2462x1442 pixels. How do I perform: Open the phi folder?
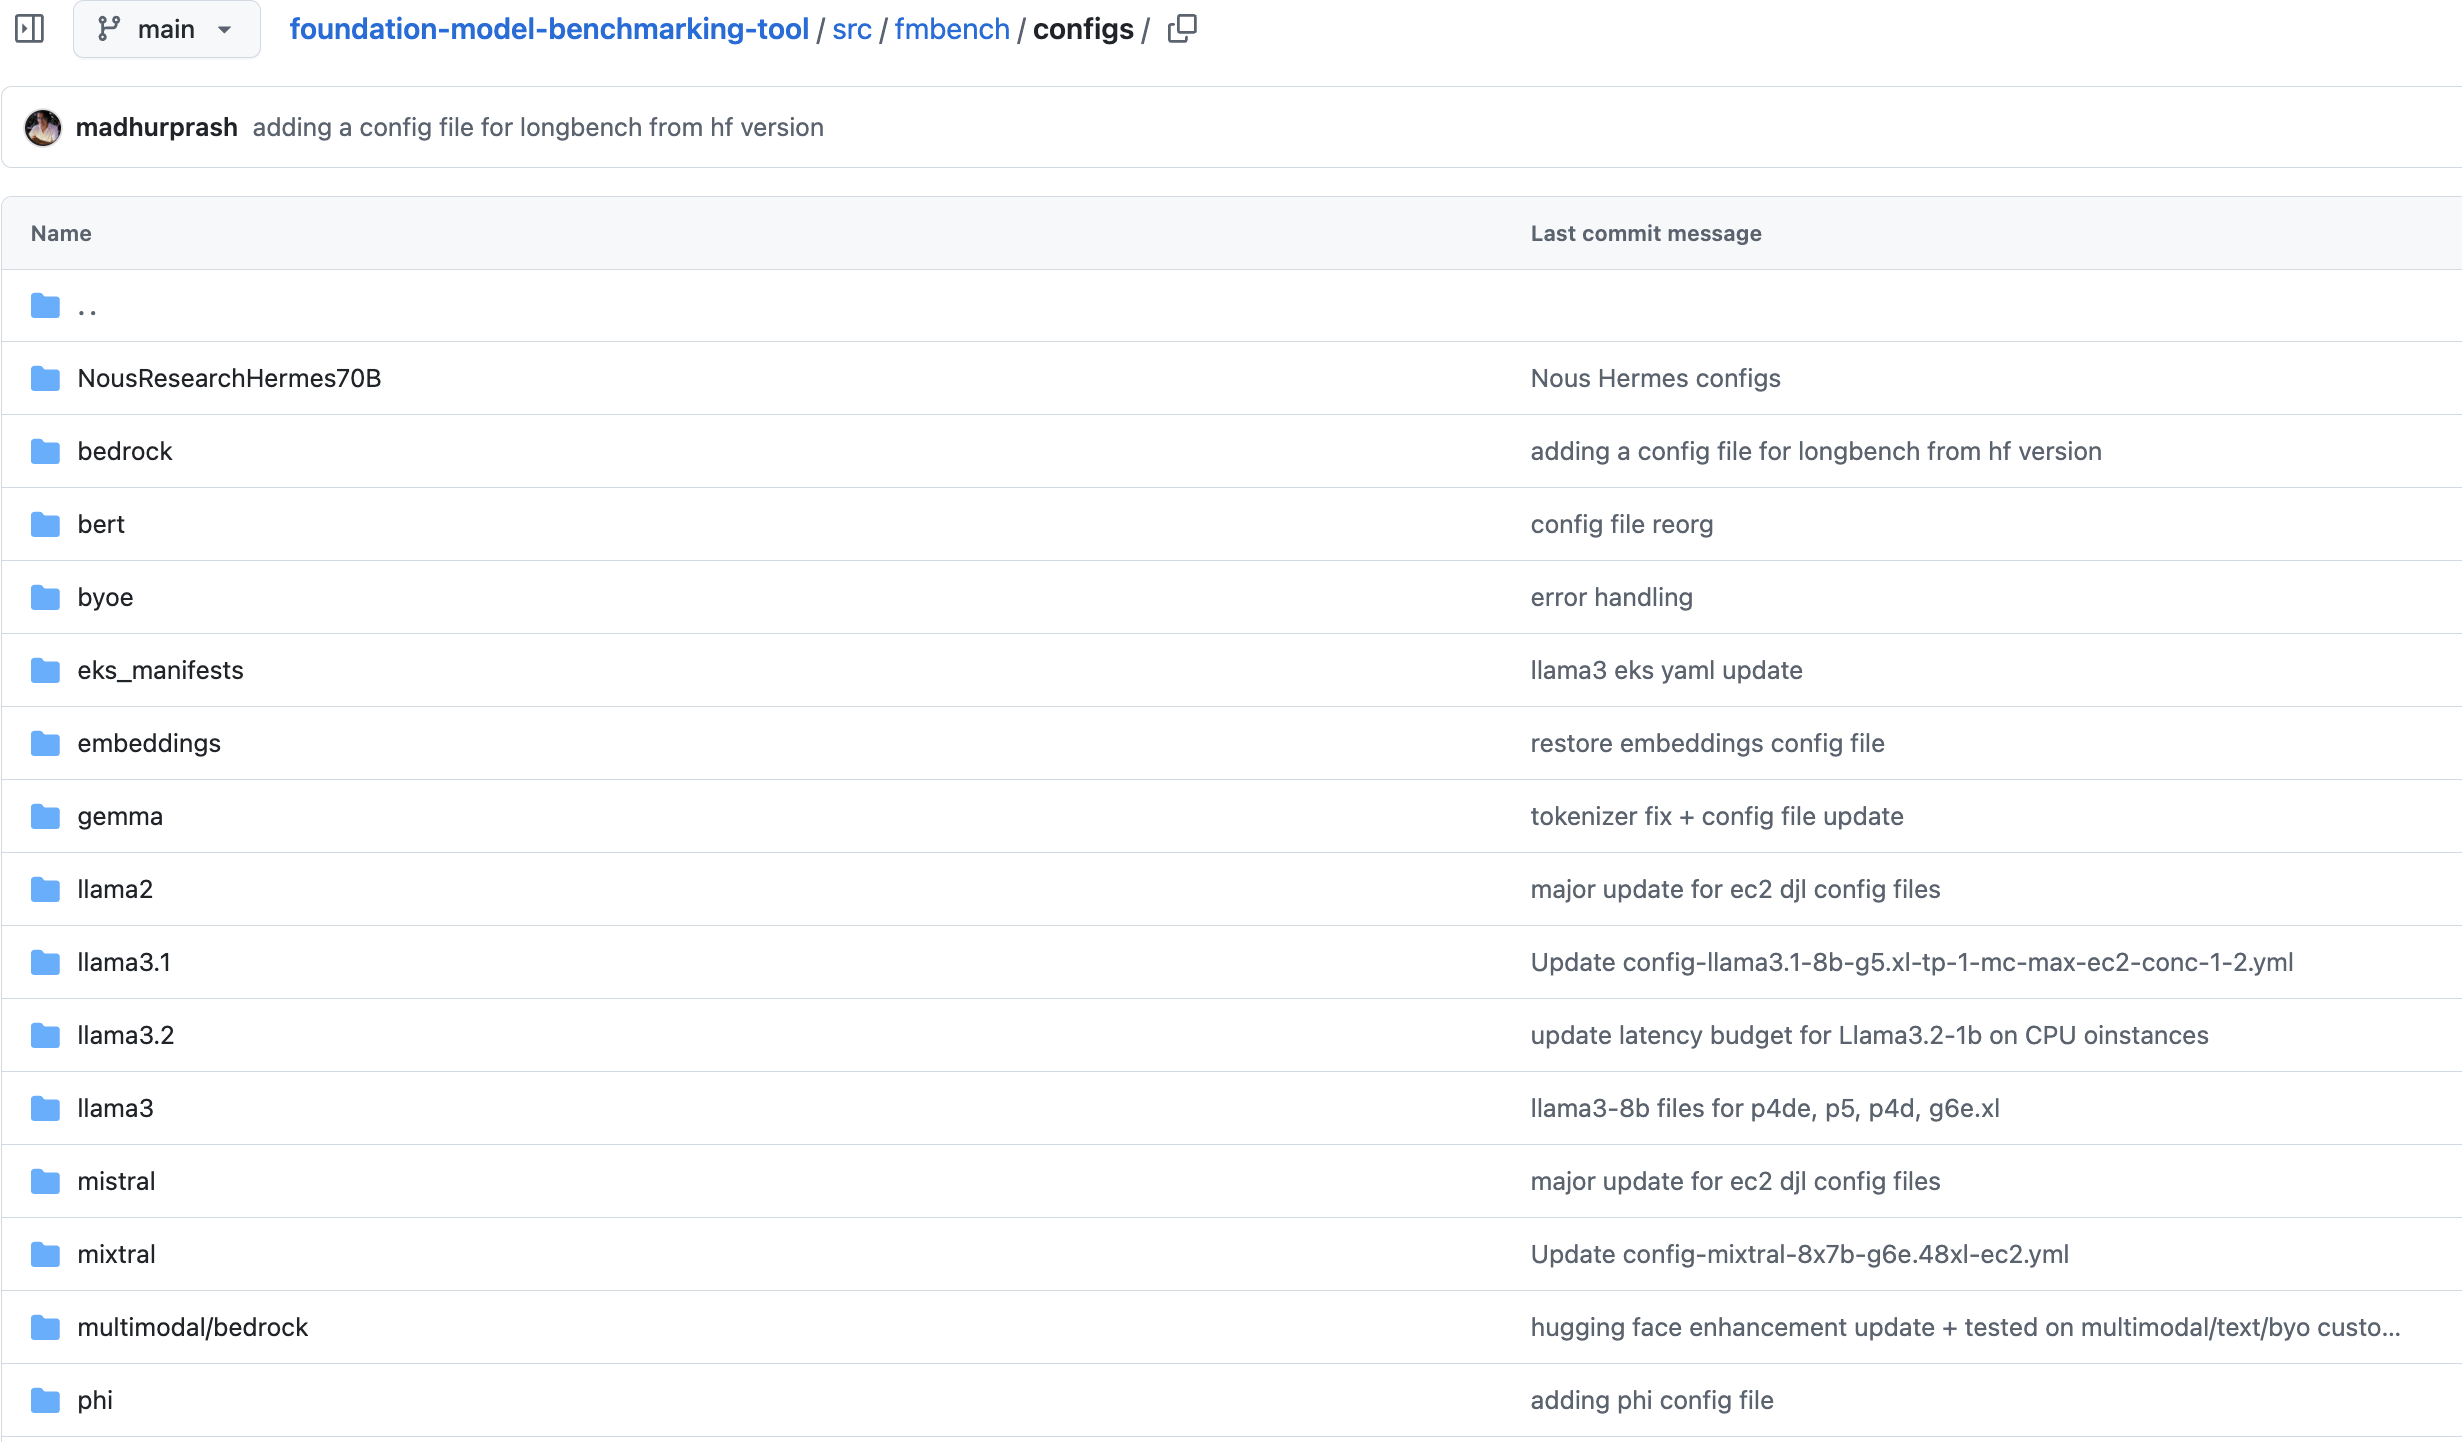point(95,1400)
